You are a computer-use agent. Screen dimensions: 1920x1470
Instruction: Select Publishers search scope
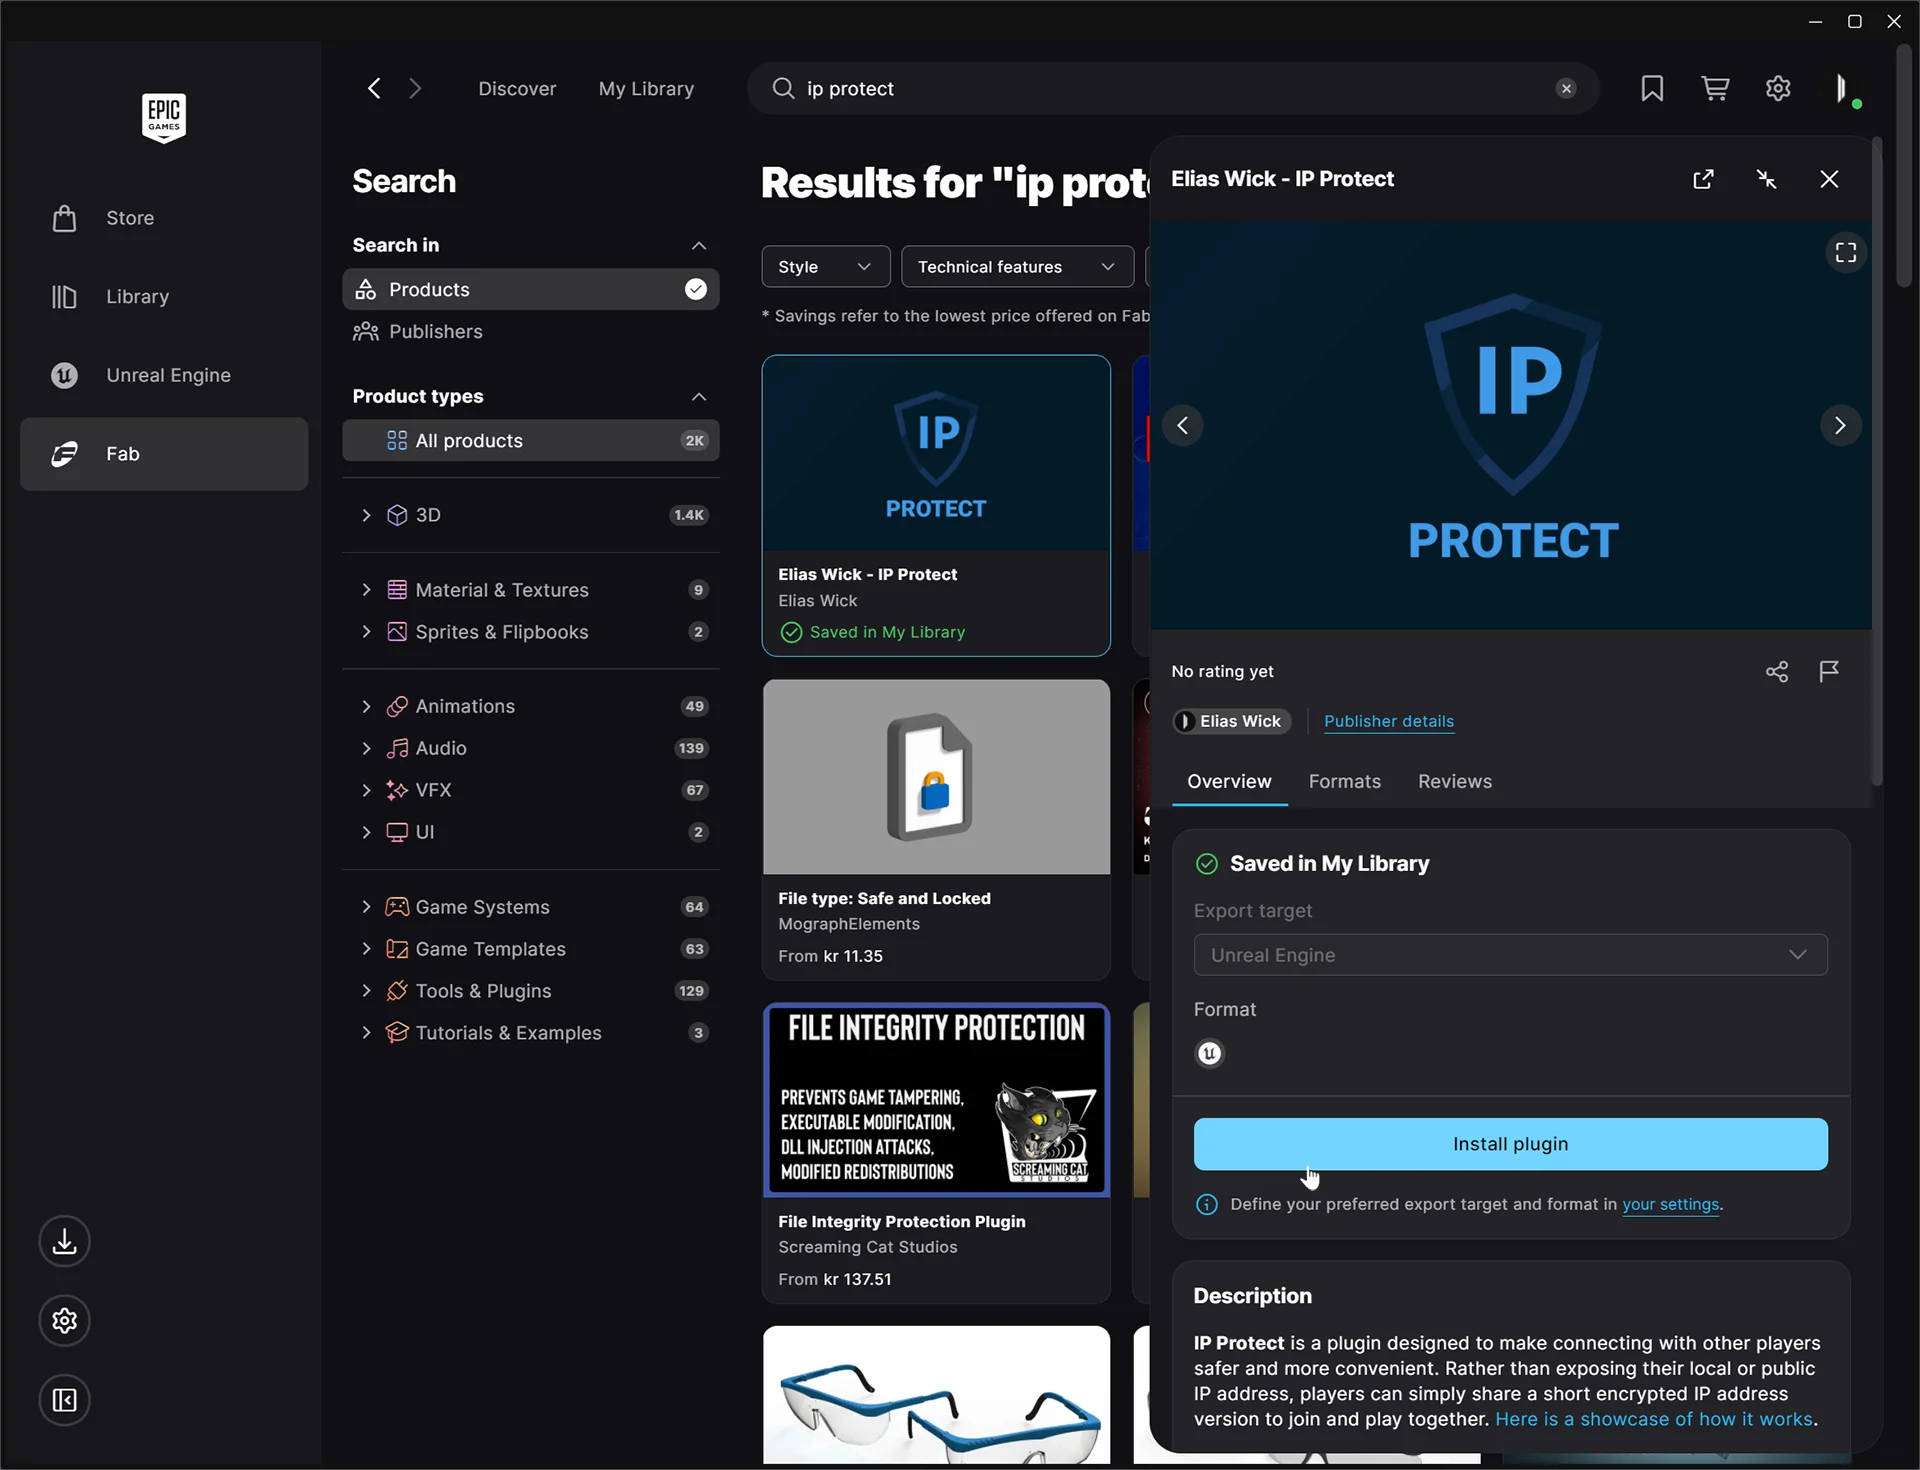click(x=531, y=332)
